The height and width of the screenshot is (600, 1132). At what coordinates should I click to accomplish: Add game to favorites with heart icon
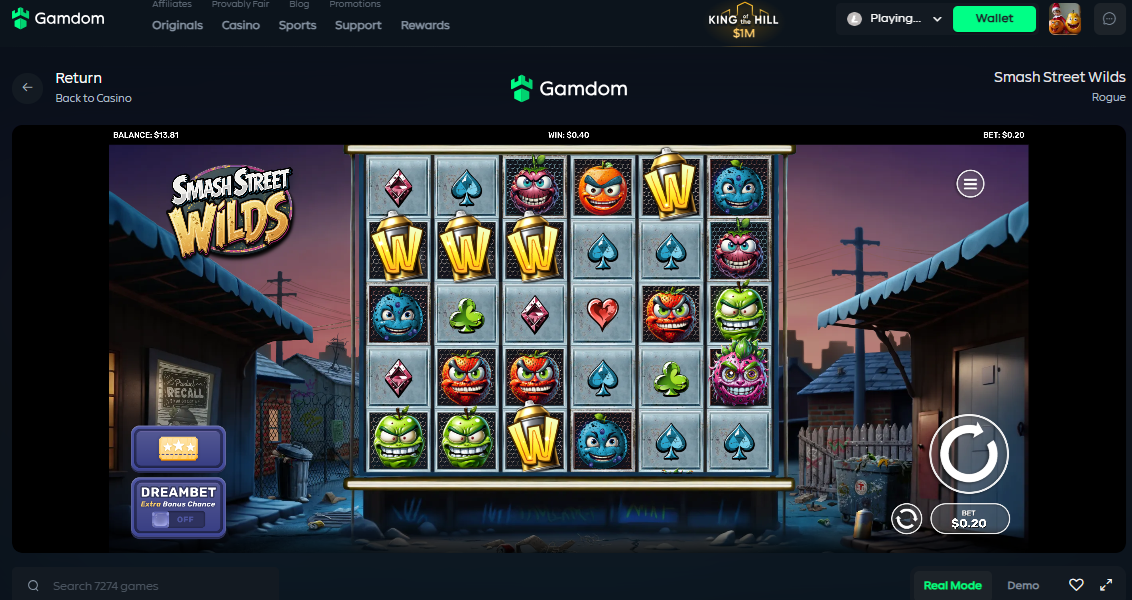1076,585
